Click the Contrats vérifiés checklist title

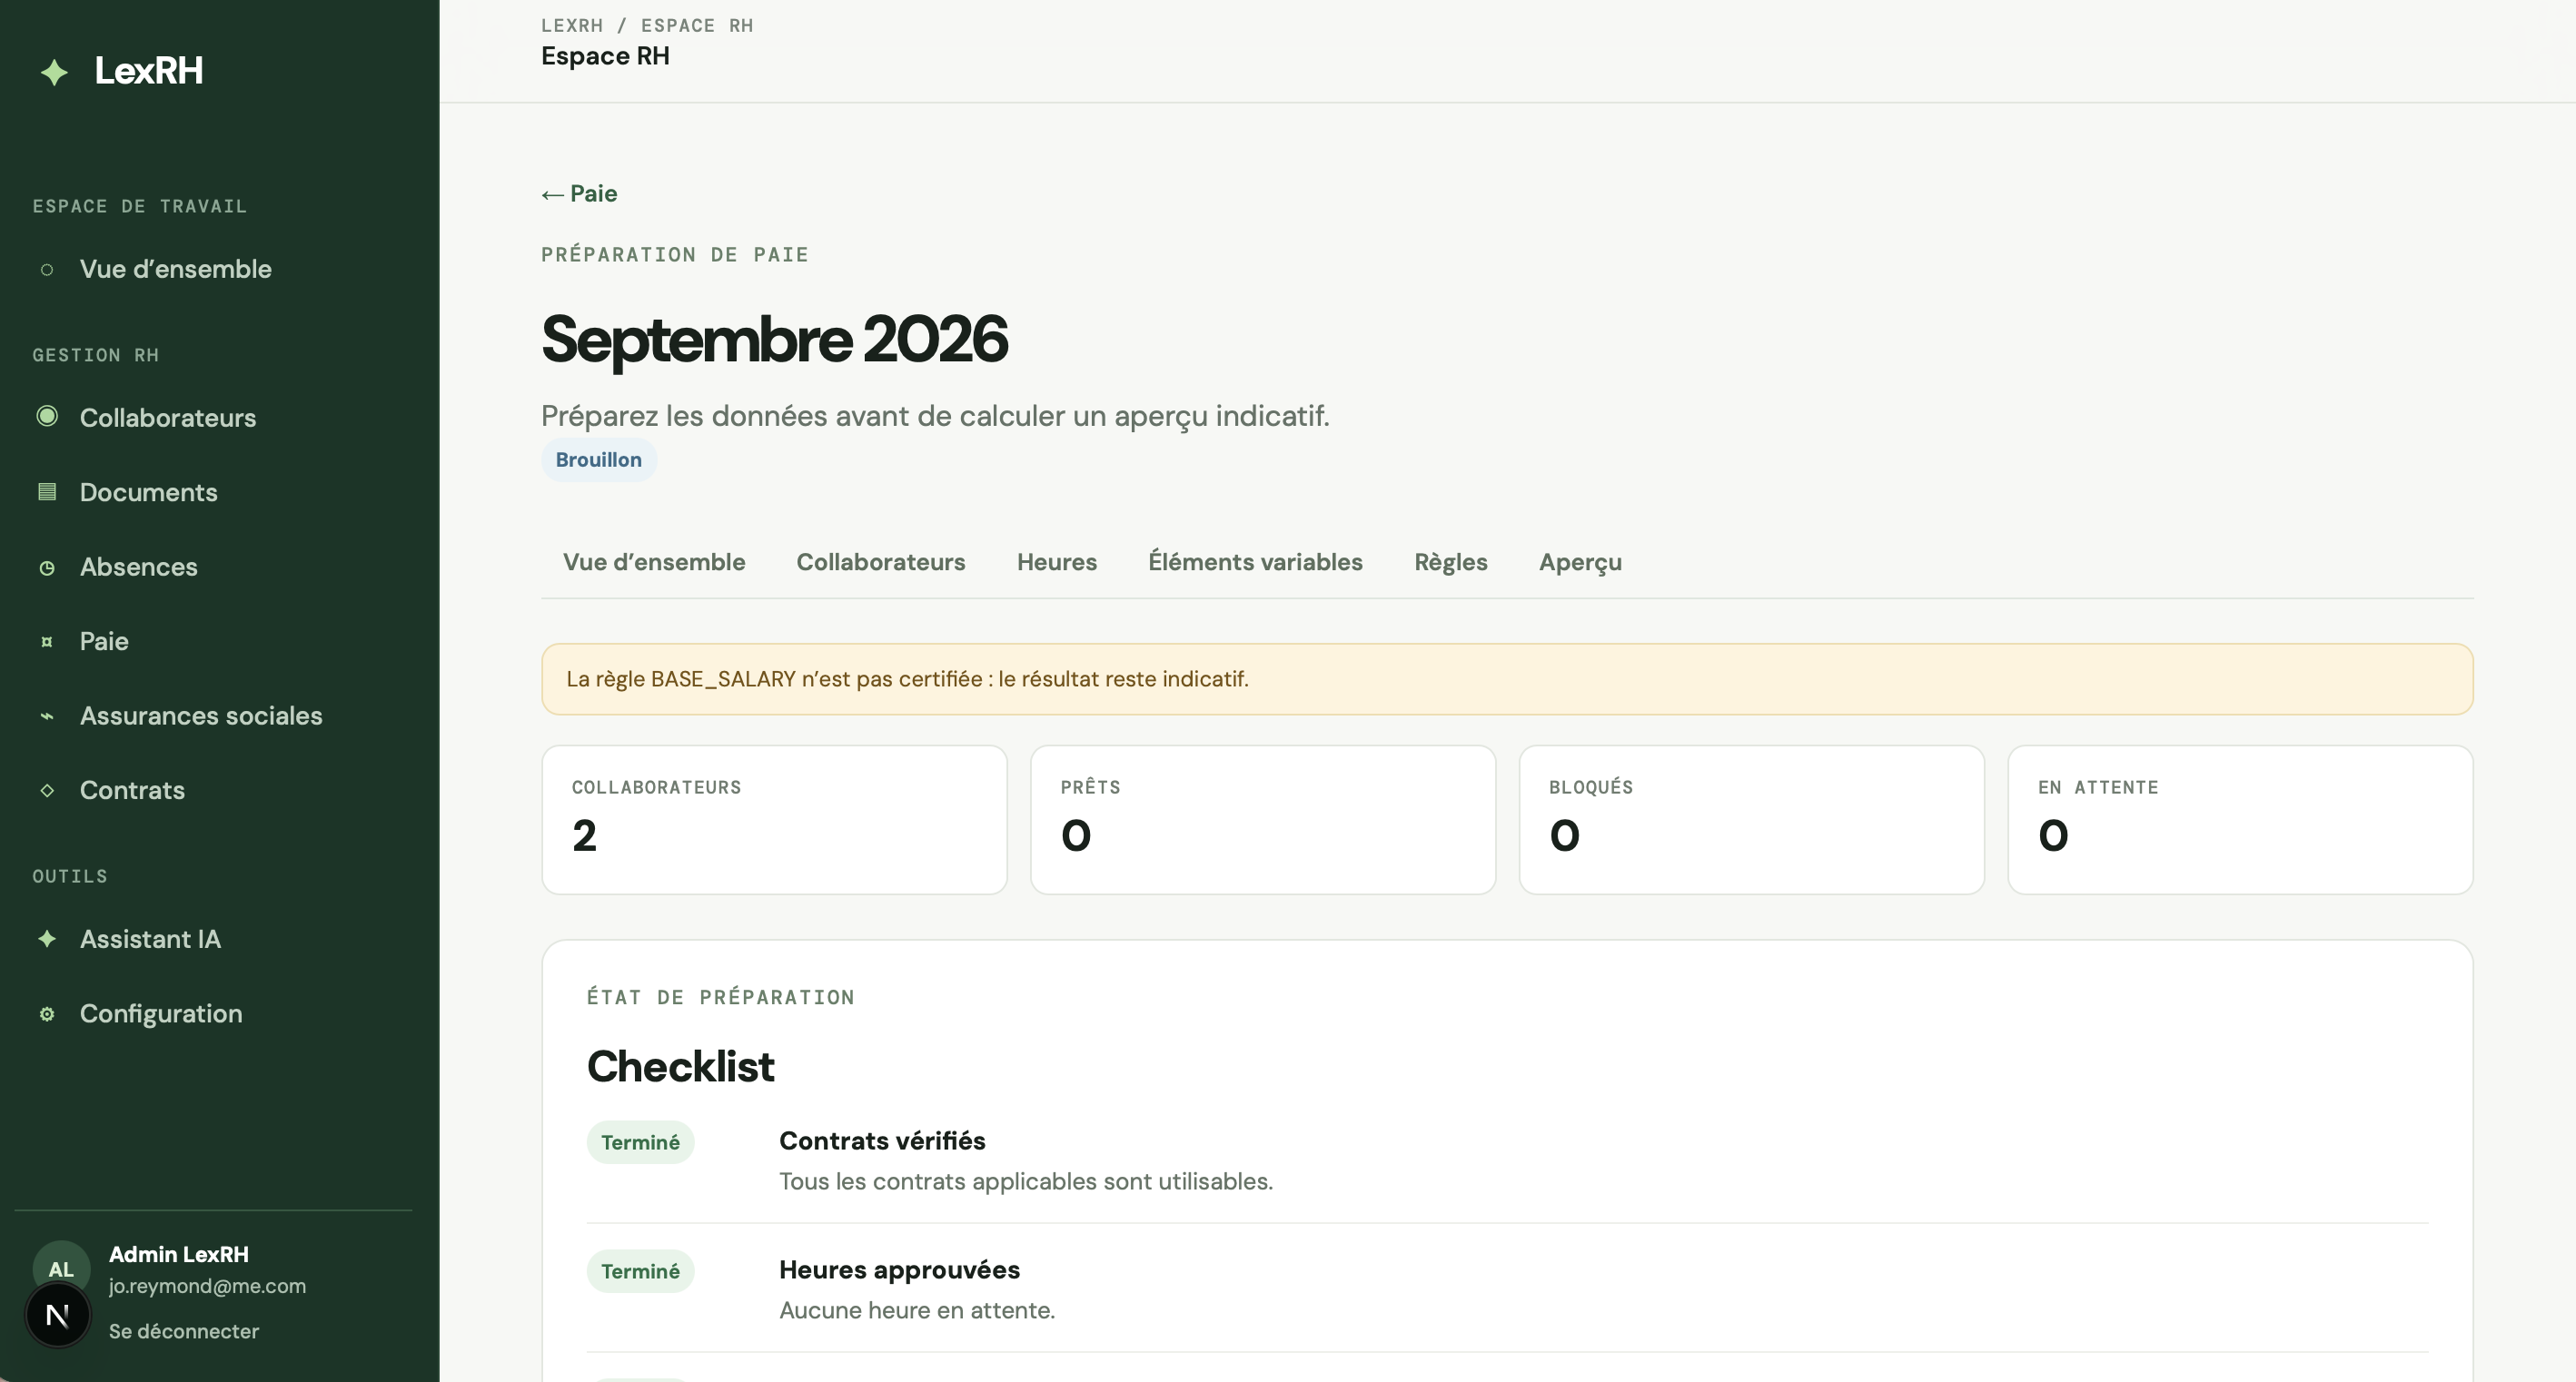pos(882,1141)
